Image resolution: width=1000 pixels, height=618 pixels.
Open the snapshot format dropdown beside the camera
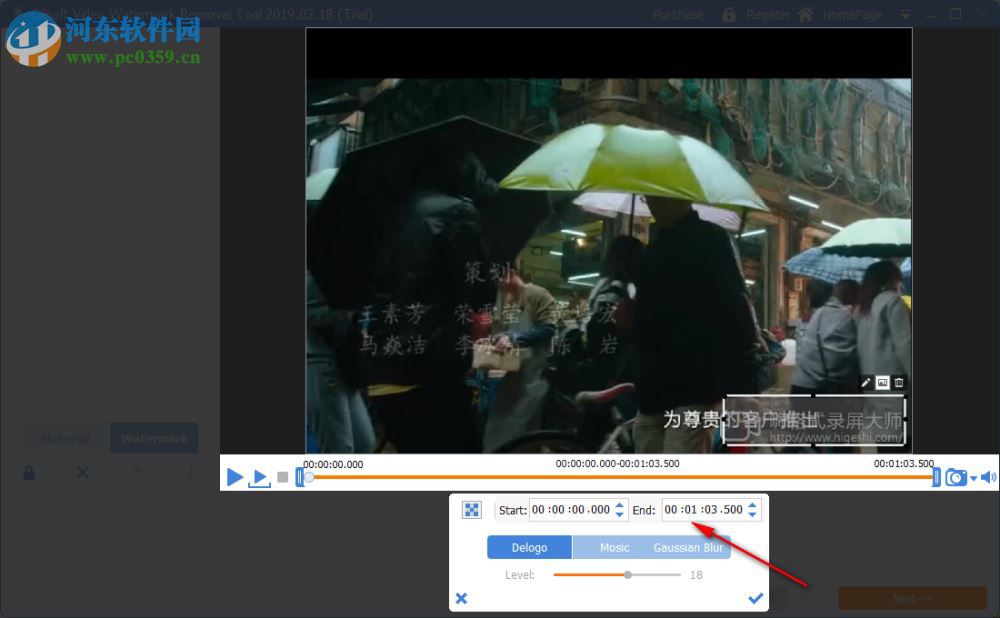tap(973, 478)
